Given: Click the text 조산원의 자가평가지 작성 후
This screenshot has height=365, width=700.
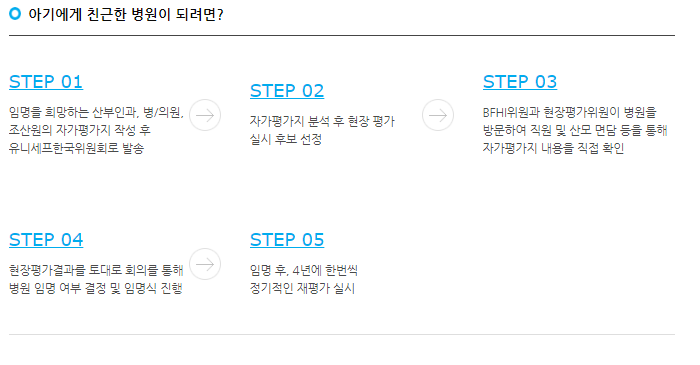Looking at the screenshot, I should point(80,130).
